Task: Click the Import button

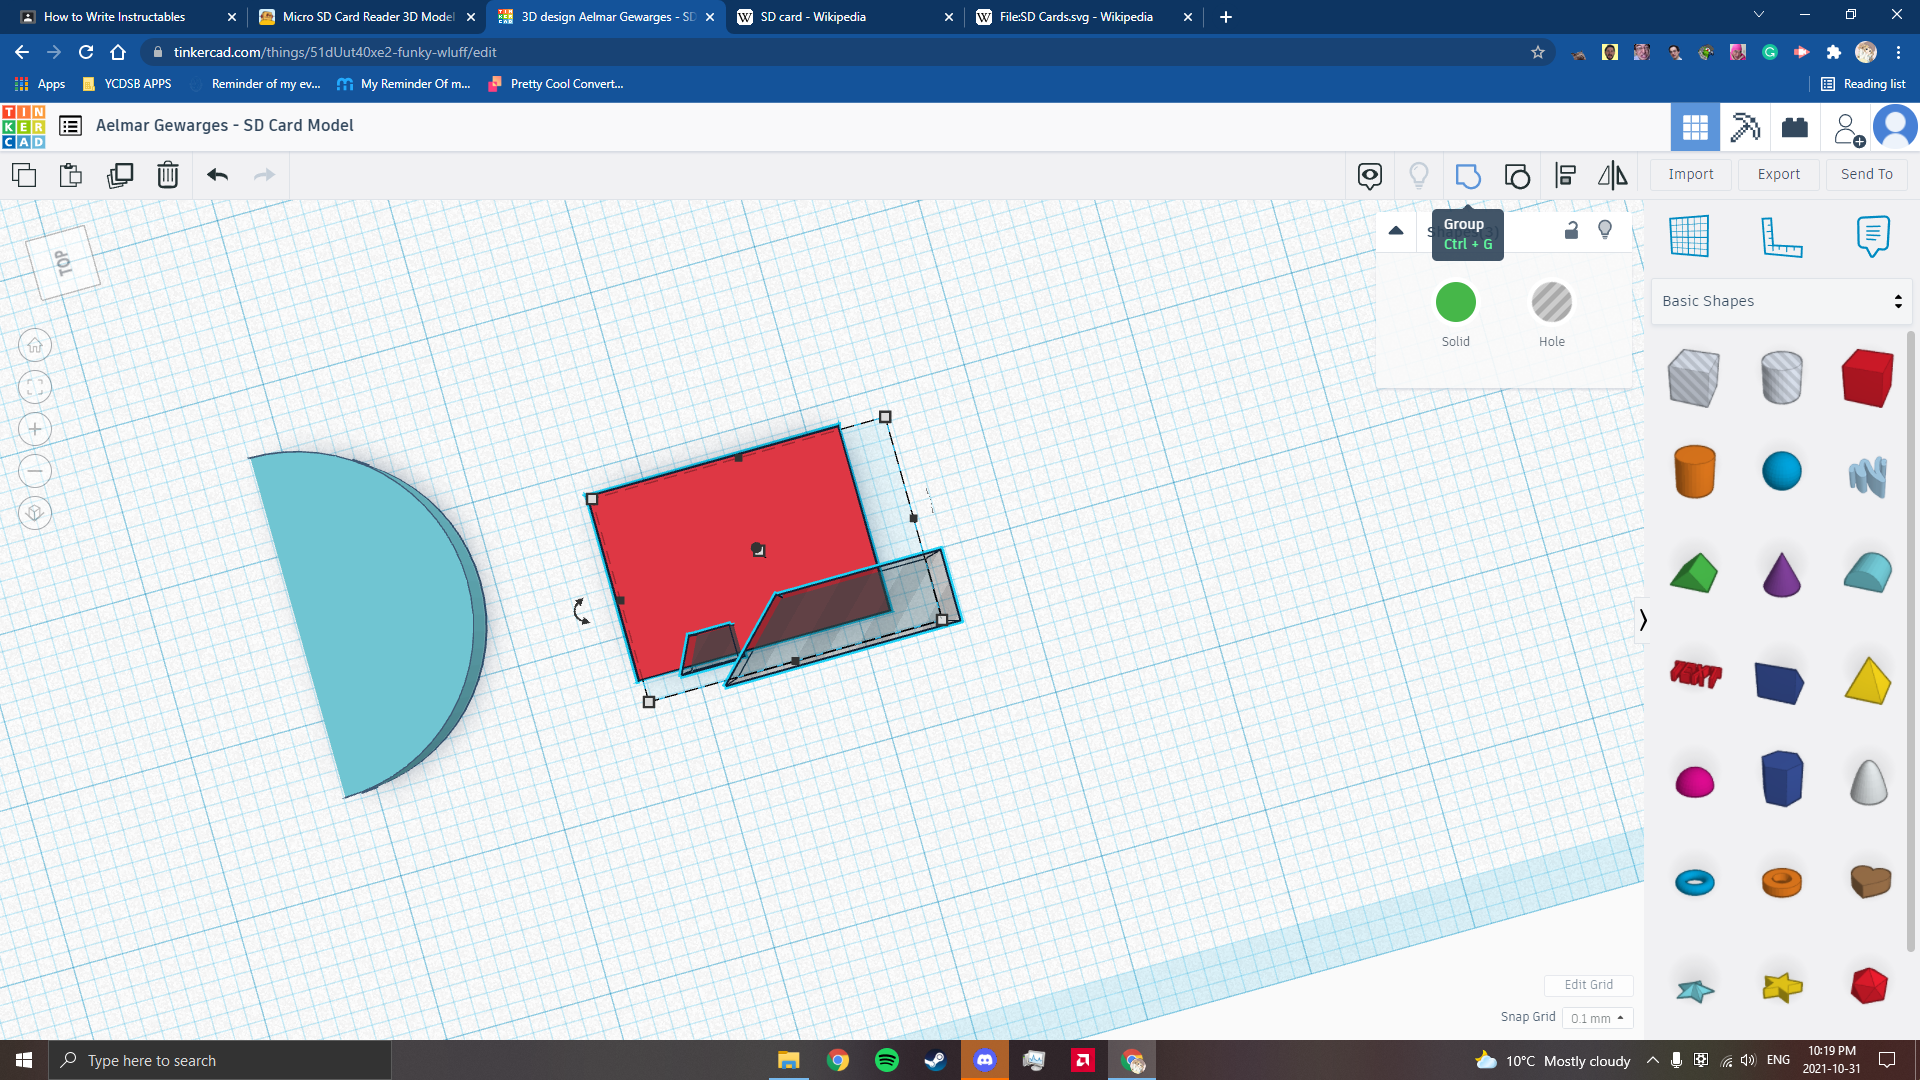Action: [1691, 174]
